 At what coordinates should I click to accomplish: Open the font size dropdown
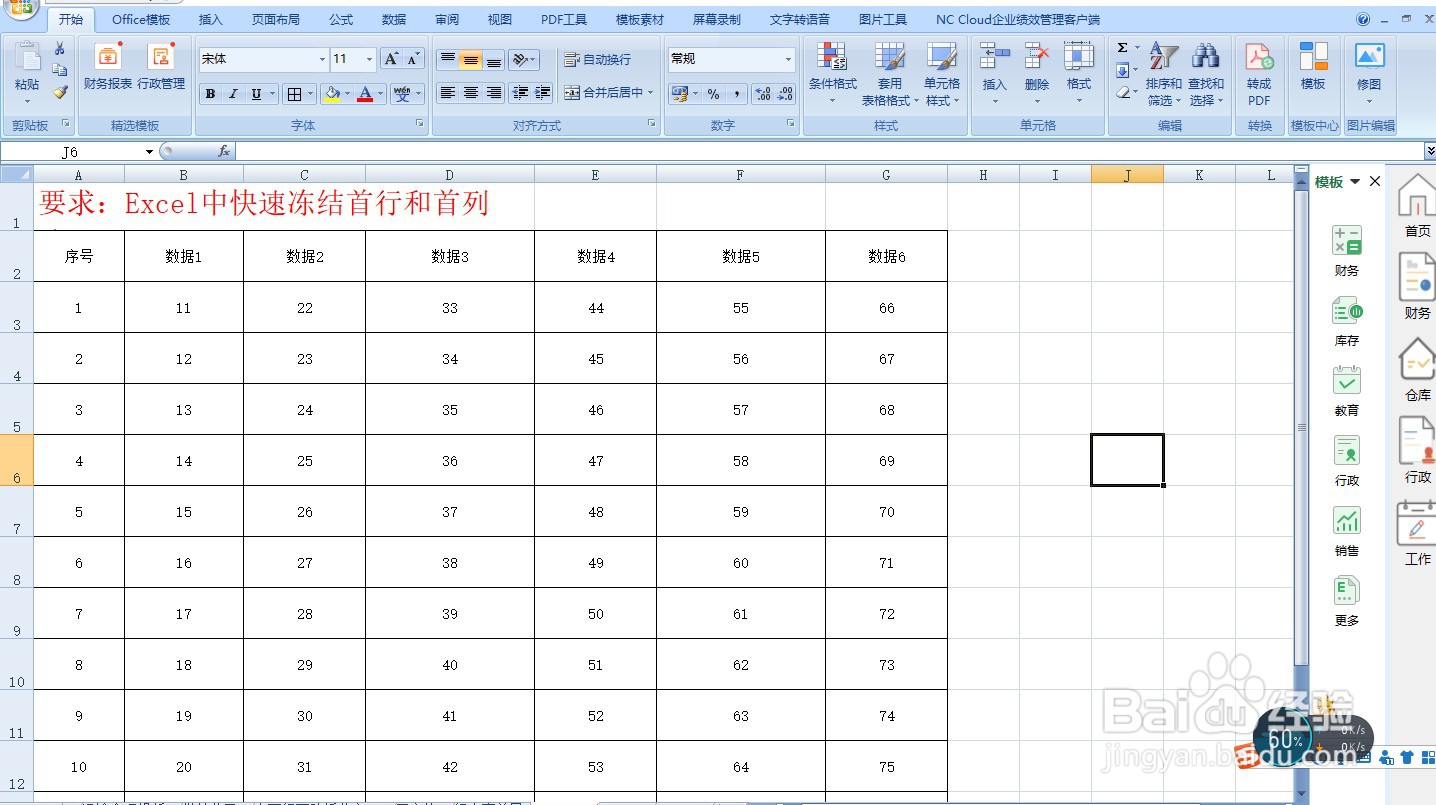(368, 59)
